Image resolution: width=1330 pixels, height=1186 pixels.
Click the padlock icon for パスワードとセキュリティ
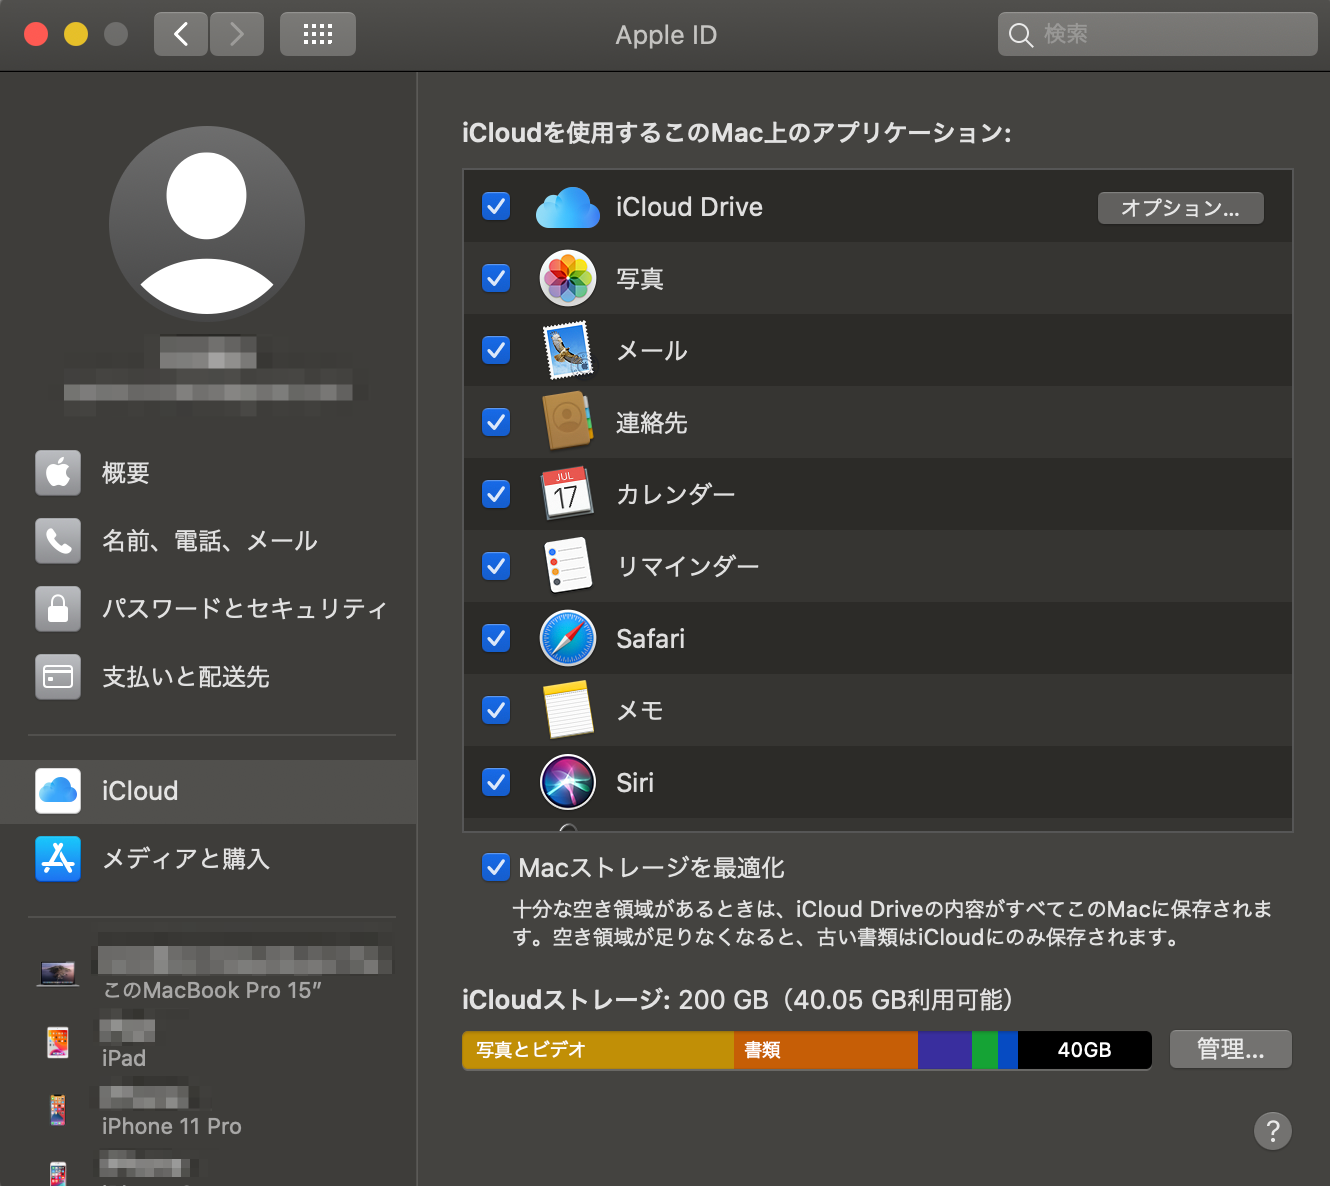tap(58, 609)
